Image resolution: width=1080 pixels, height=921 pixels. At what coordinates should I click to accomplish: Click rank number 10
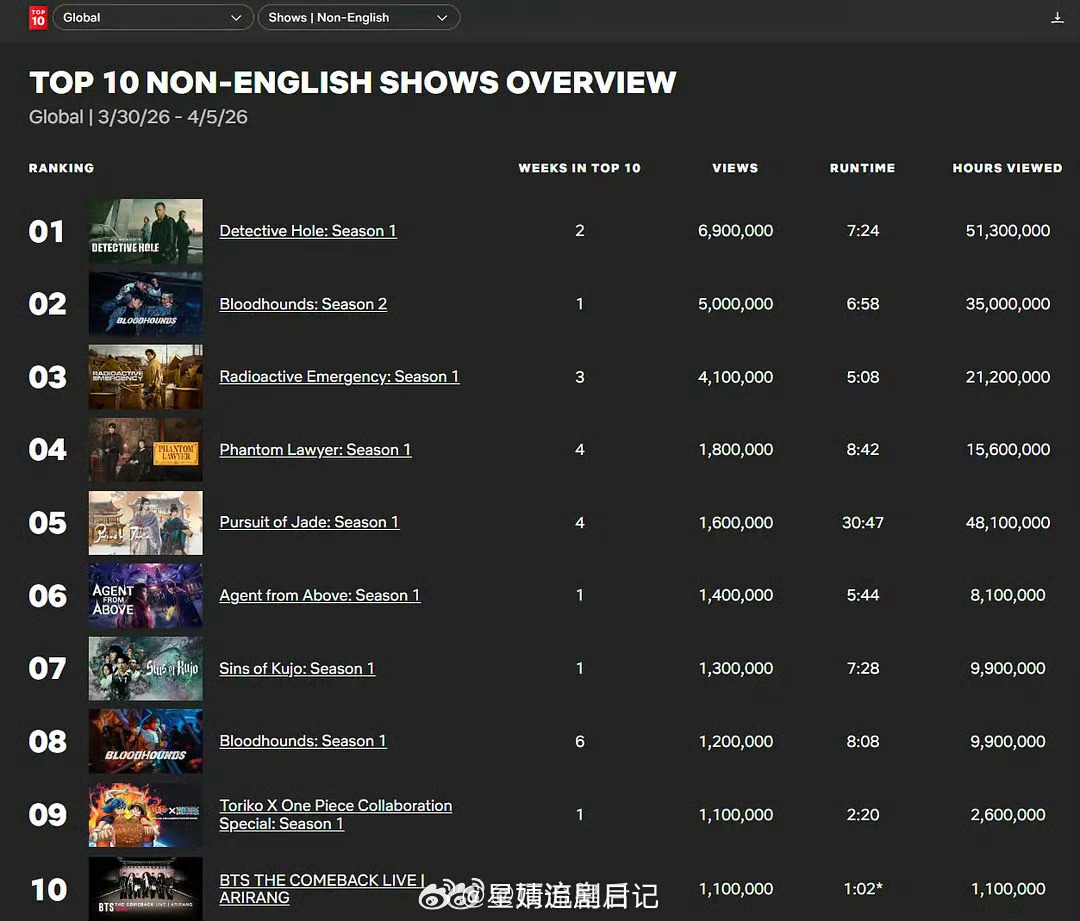click(49, 889)
